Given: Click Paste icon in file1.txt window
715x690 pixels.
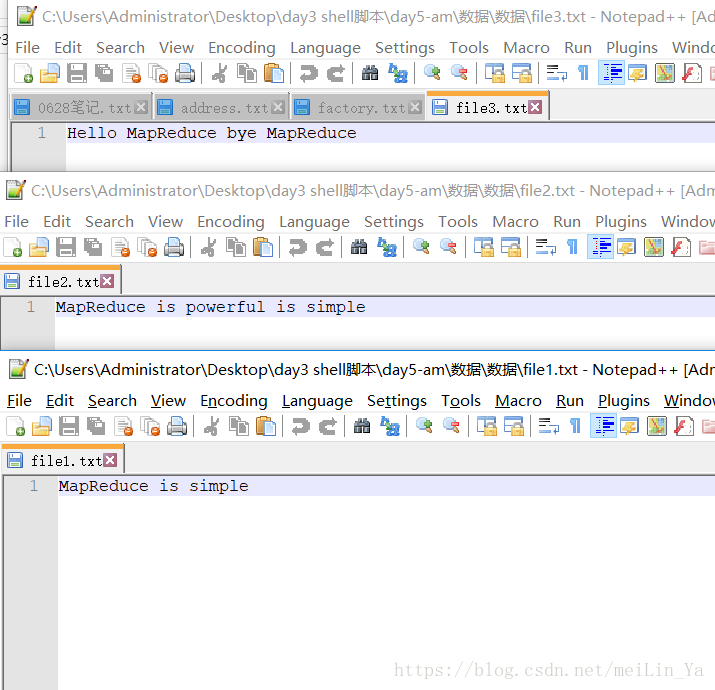Looking at the screenshot, I should pyautogui.click(x=266, y=426).
